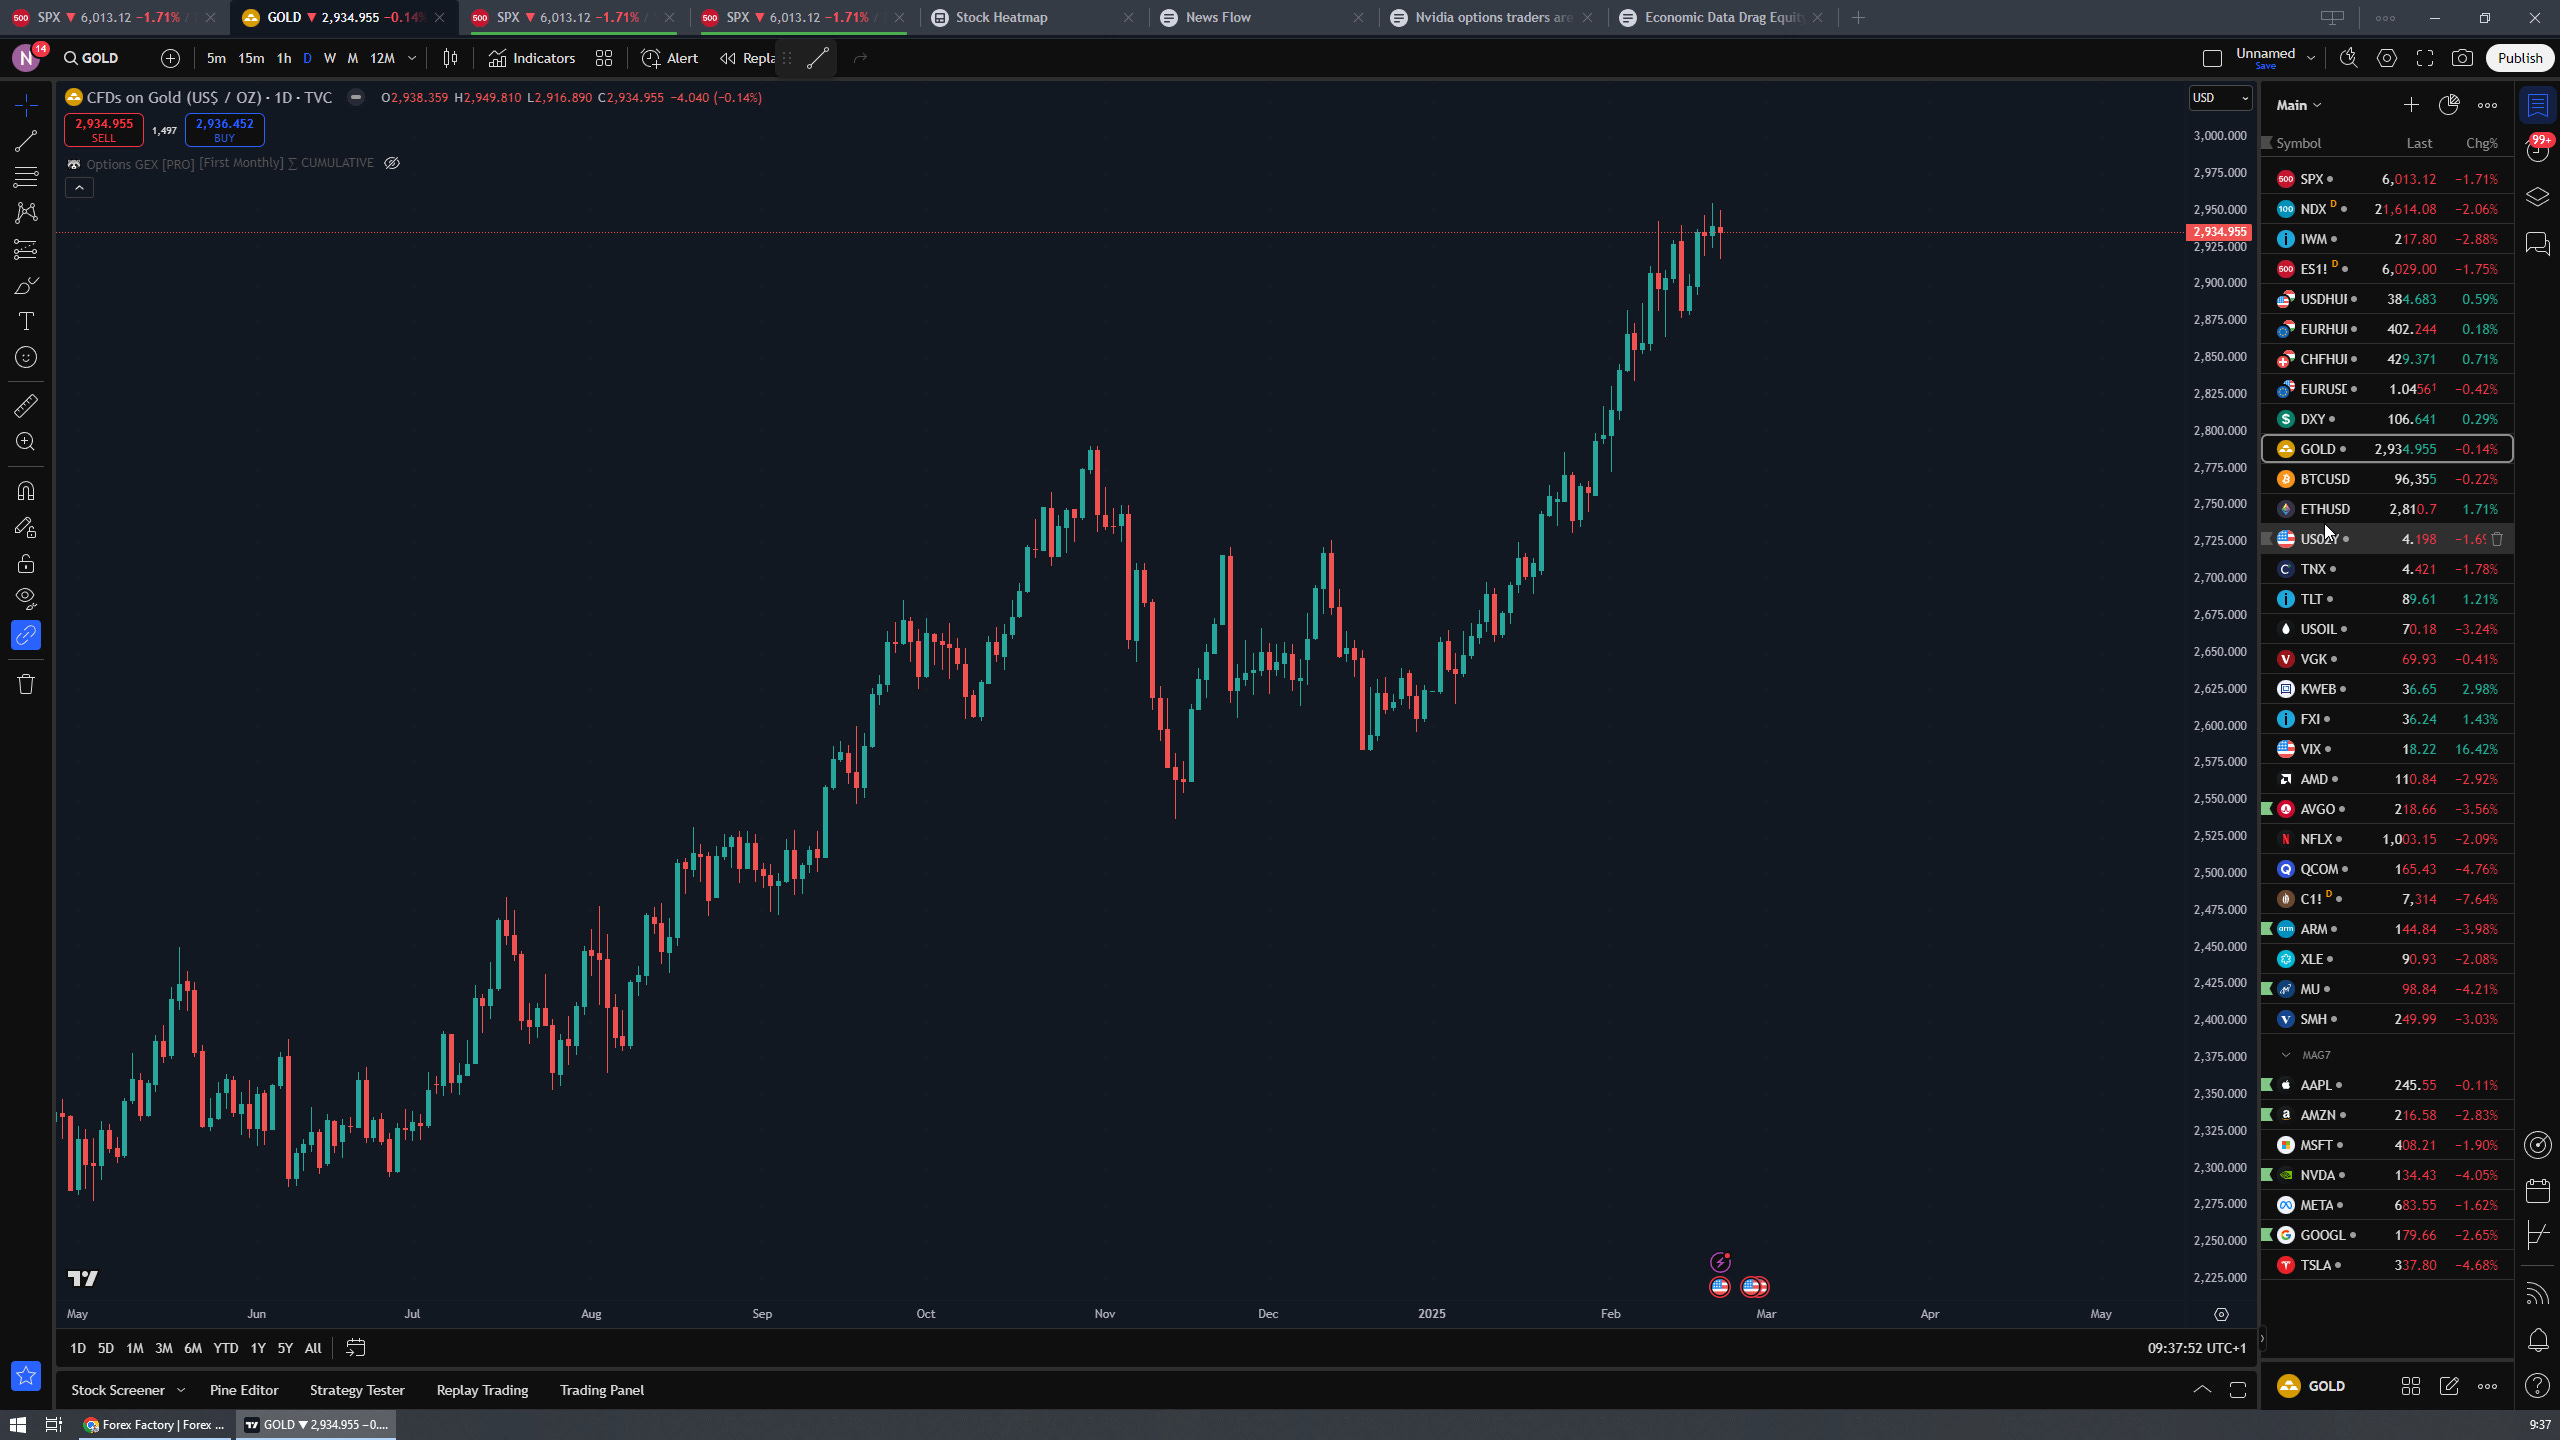Open the Pine Editor tab
2560x1440 pixels.
coord(244,1390)
